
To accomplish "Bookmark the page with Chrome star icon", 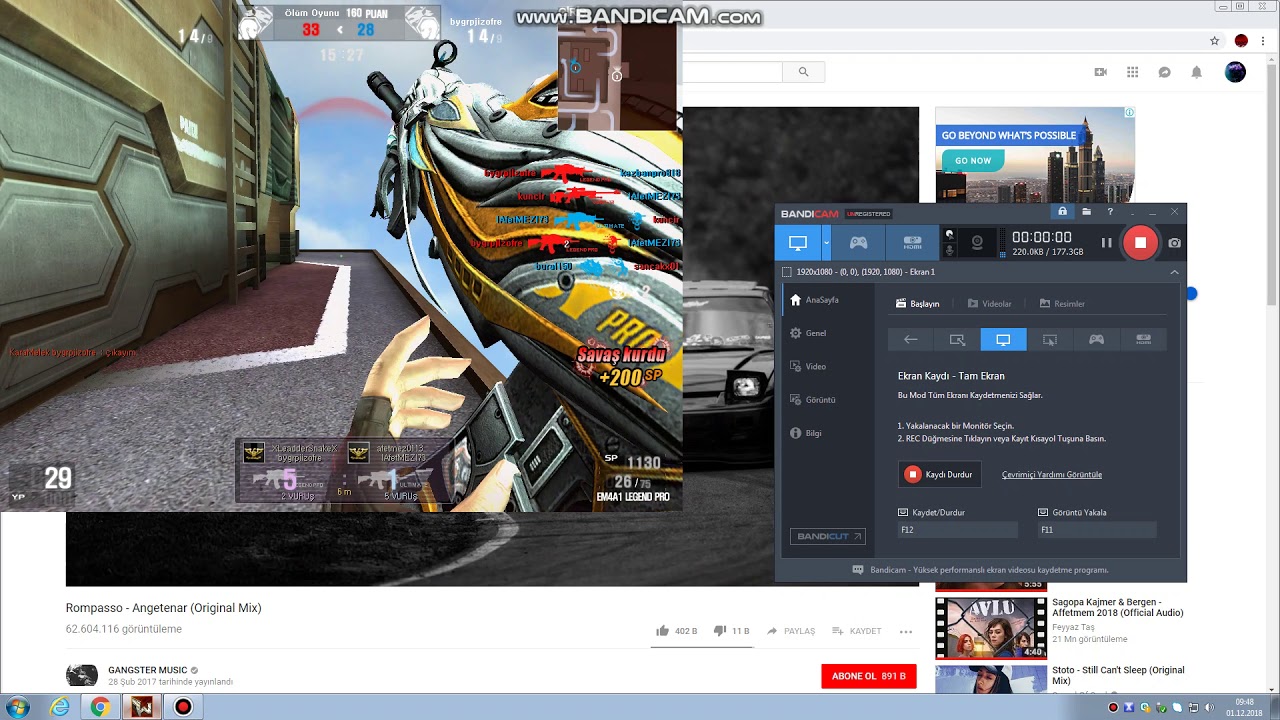I will click(1214, 41).
